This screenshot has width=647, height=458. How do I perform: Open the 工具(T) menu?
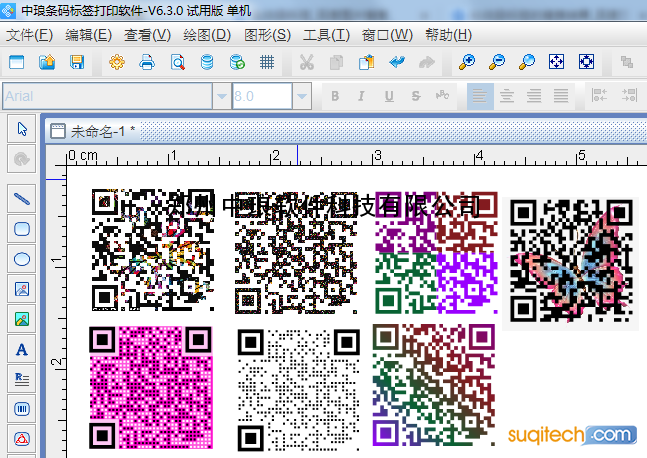click(326, 35)
